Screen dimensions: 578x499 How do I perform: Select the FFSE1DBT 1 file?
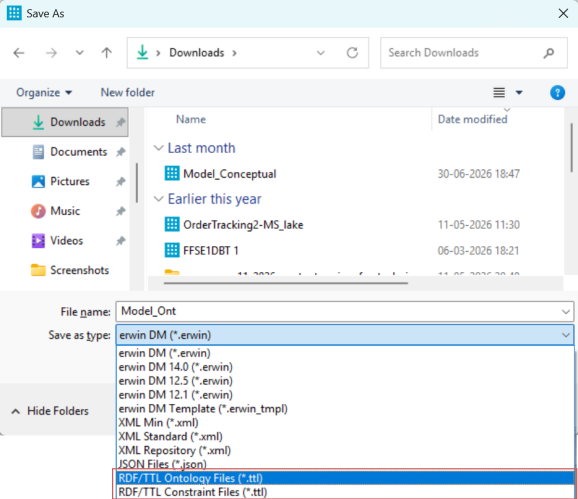click(211, 251)
